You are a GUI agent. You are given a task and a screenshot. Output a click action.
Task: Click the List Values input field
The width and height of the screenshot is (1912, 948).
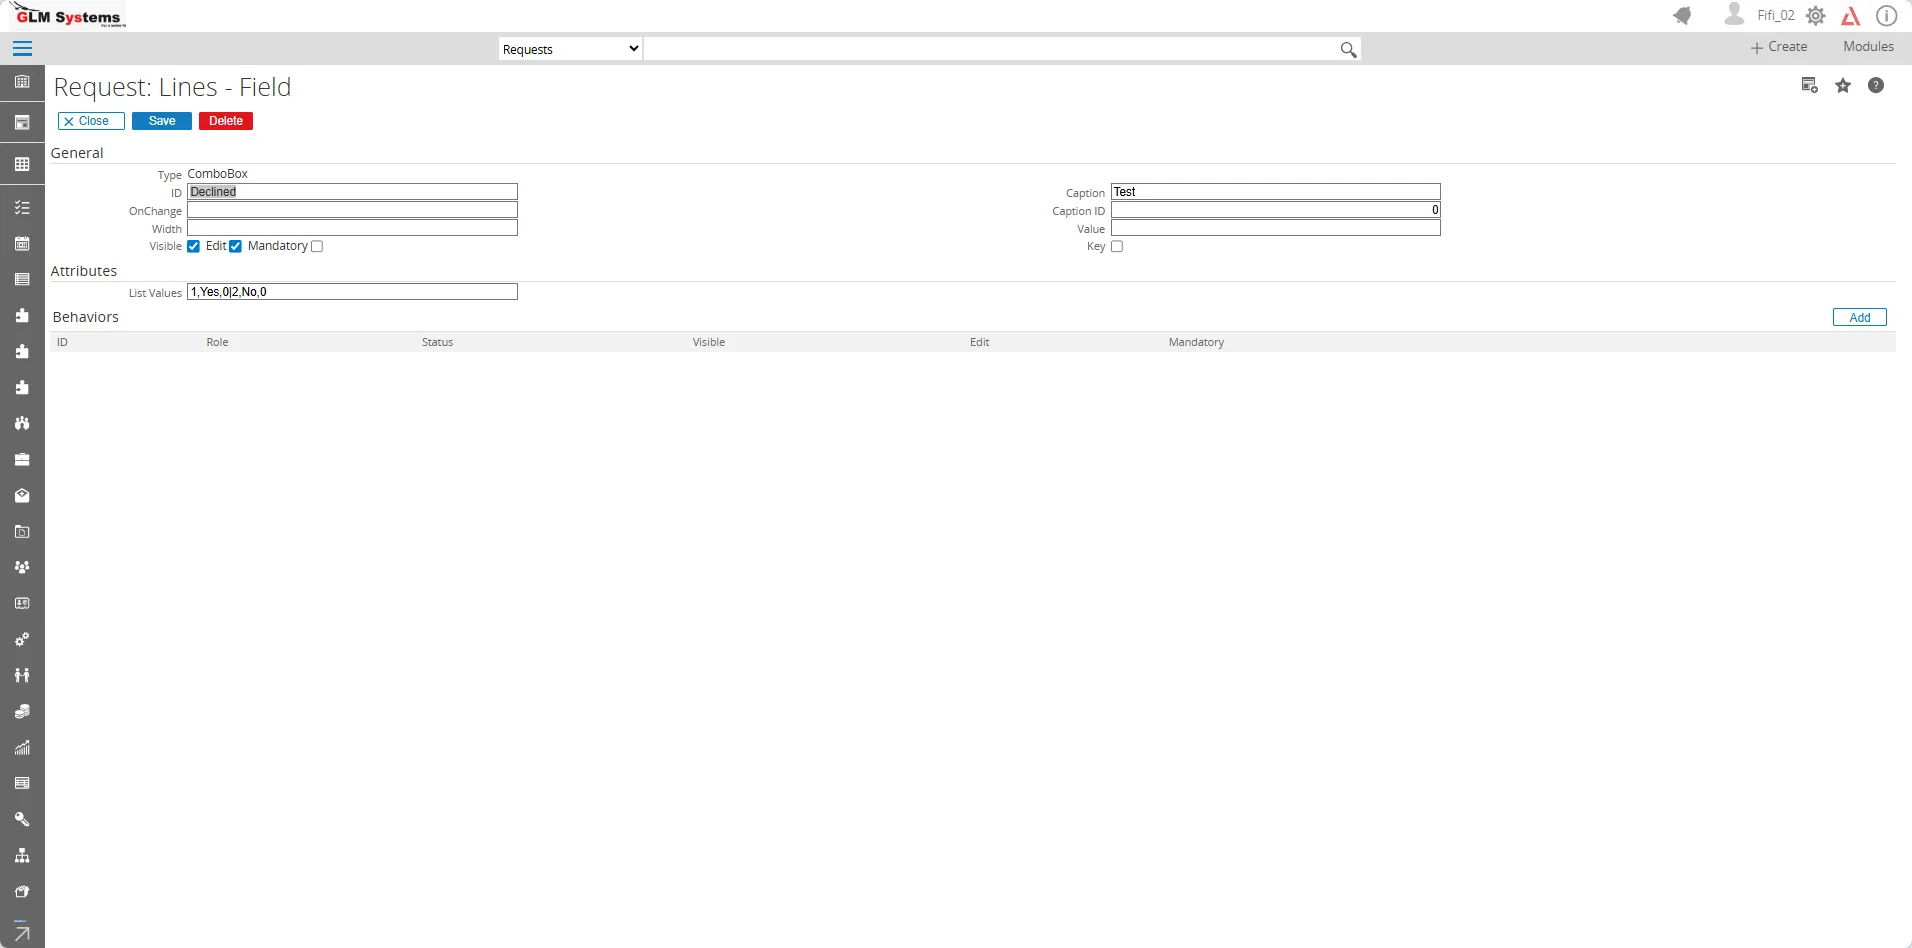(x=352, y=292)
